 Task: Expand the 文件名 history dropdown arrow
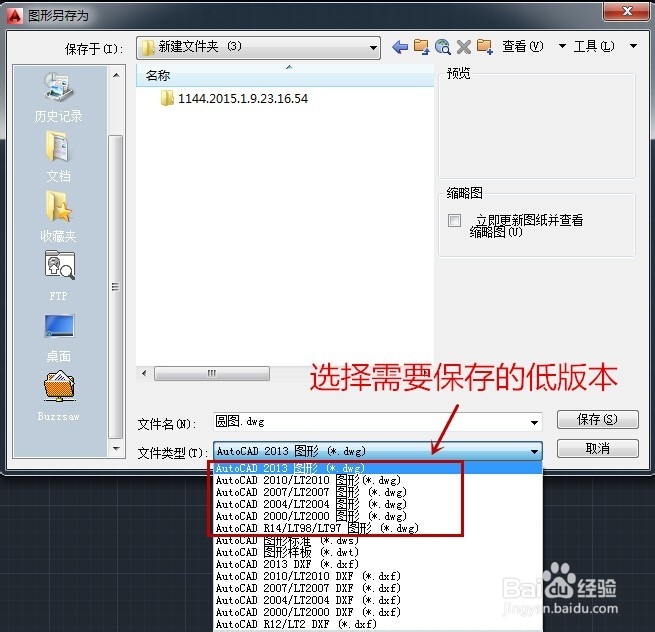coord(534,422)
